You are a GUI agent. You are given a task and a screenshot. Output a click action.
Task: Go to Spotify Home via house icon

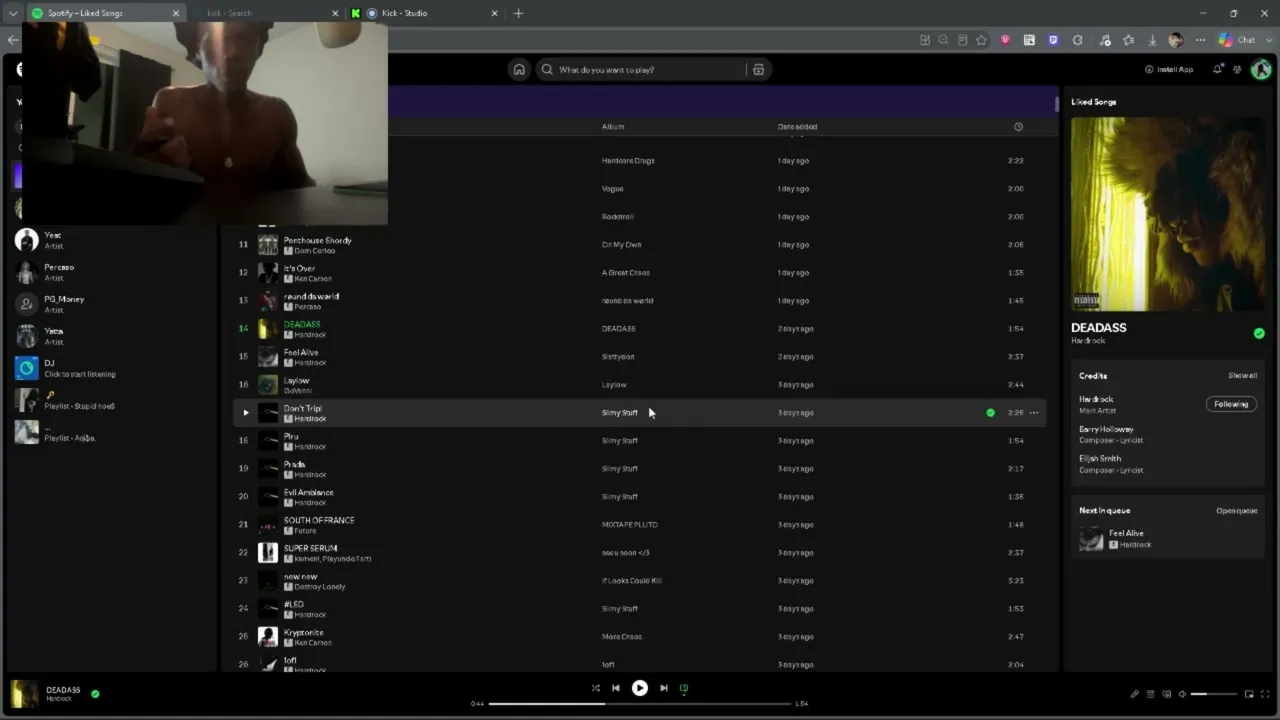[x=518, y=70]
